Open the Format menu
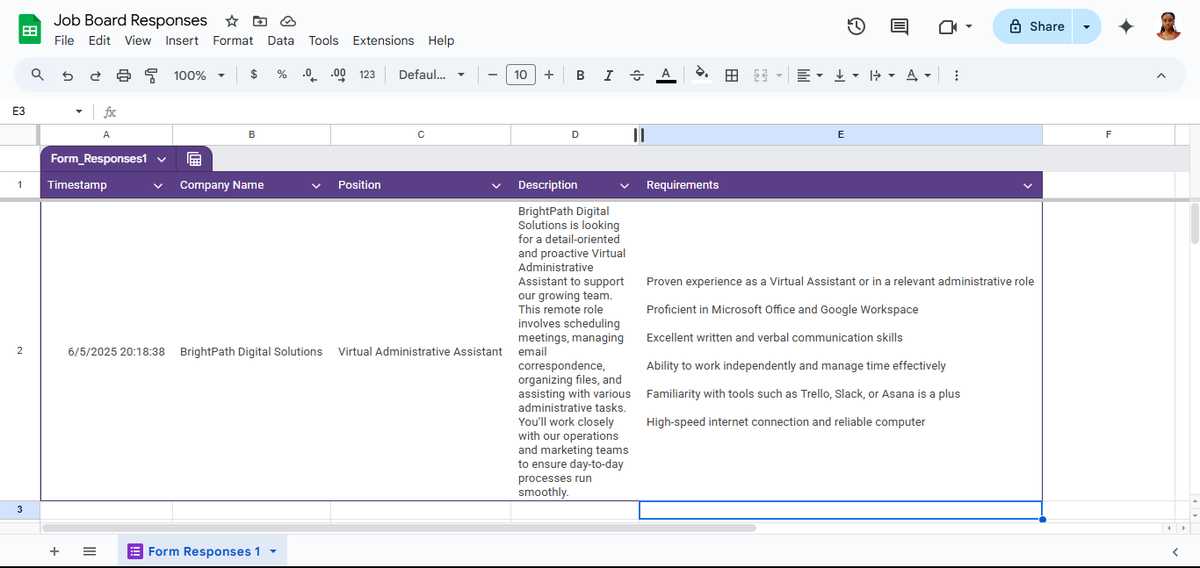 point(233,41)
